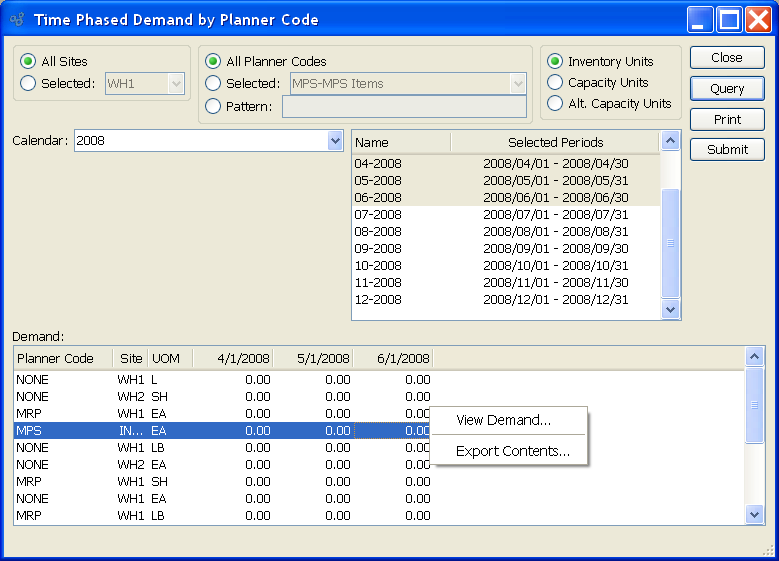This screenshot has width=779, height=561.
Task: Enable Alt. Capacity Units option
Action: point(555,104)
